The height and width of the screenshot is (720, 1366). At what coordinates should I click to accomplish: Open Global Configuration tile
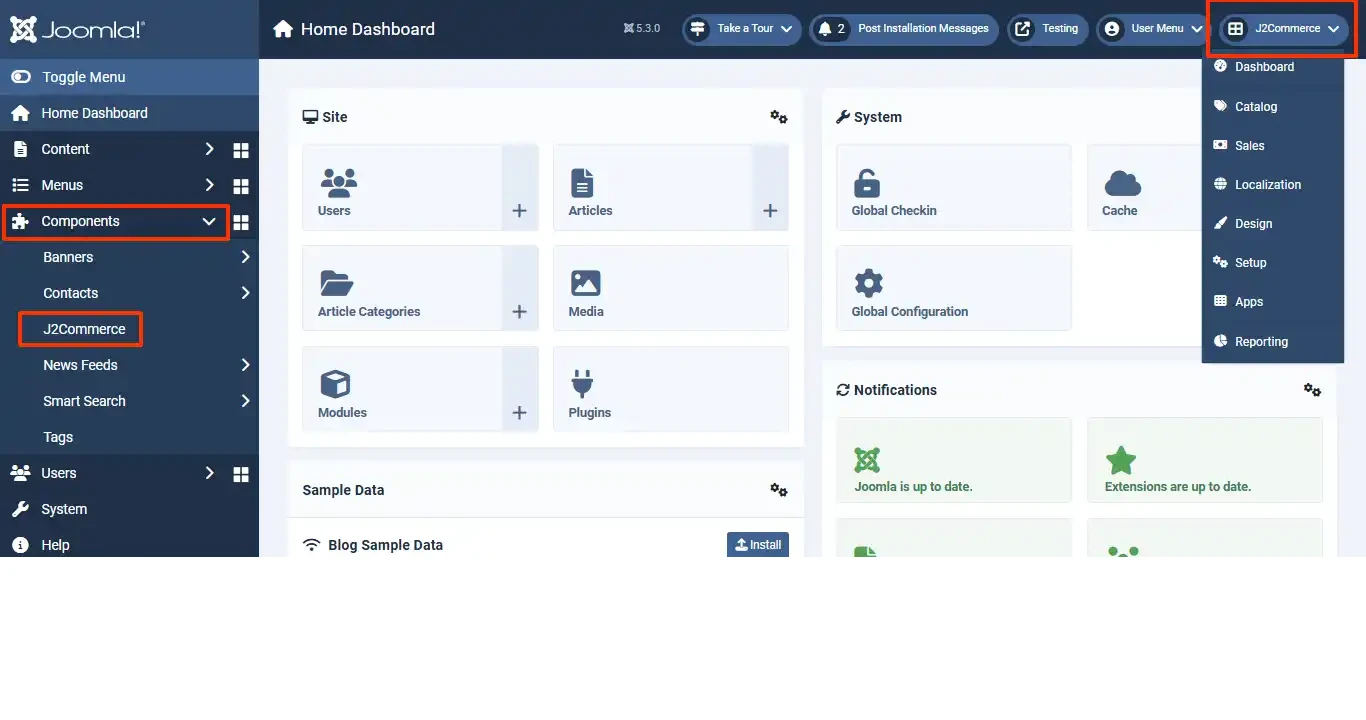pyautogui.click(x=954, y=288)
